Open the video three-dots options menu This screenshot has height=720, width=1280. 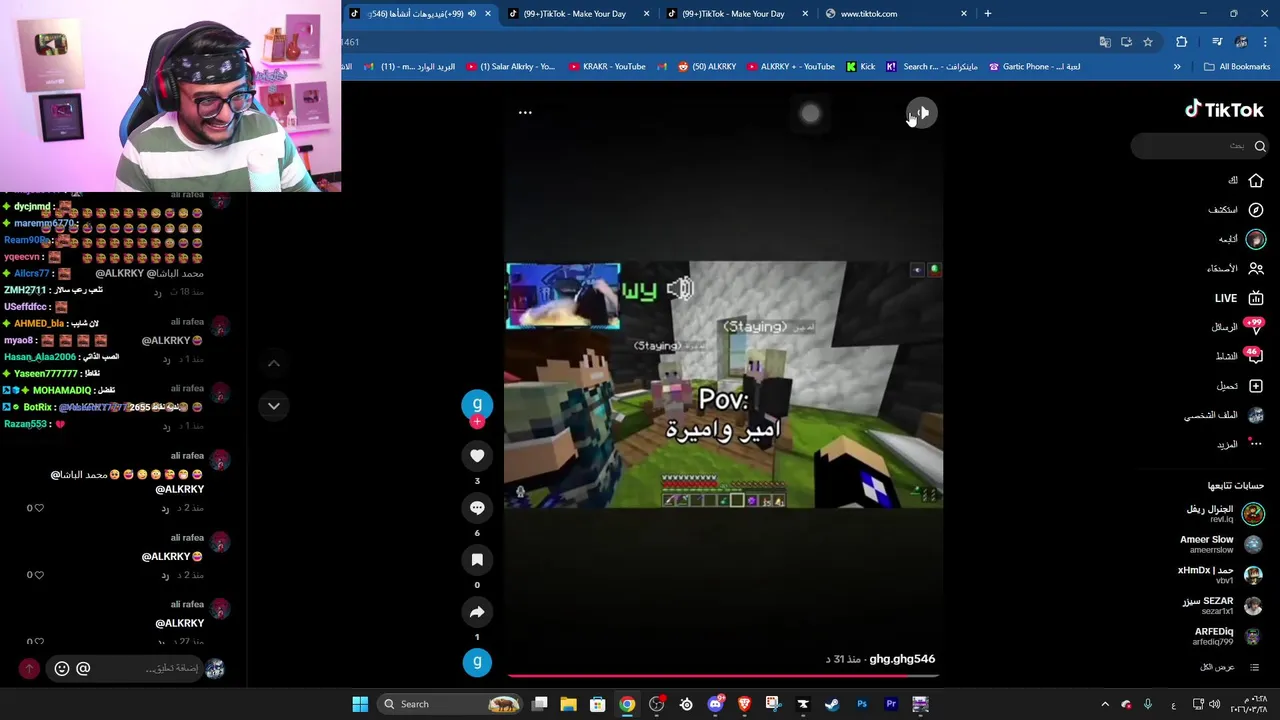(x=525, y=112)
